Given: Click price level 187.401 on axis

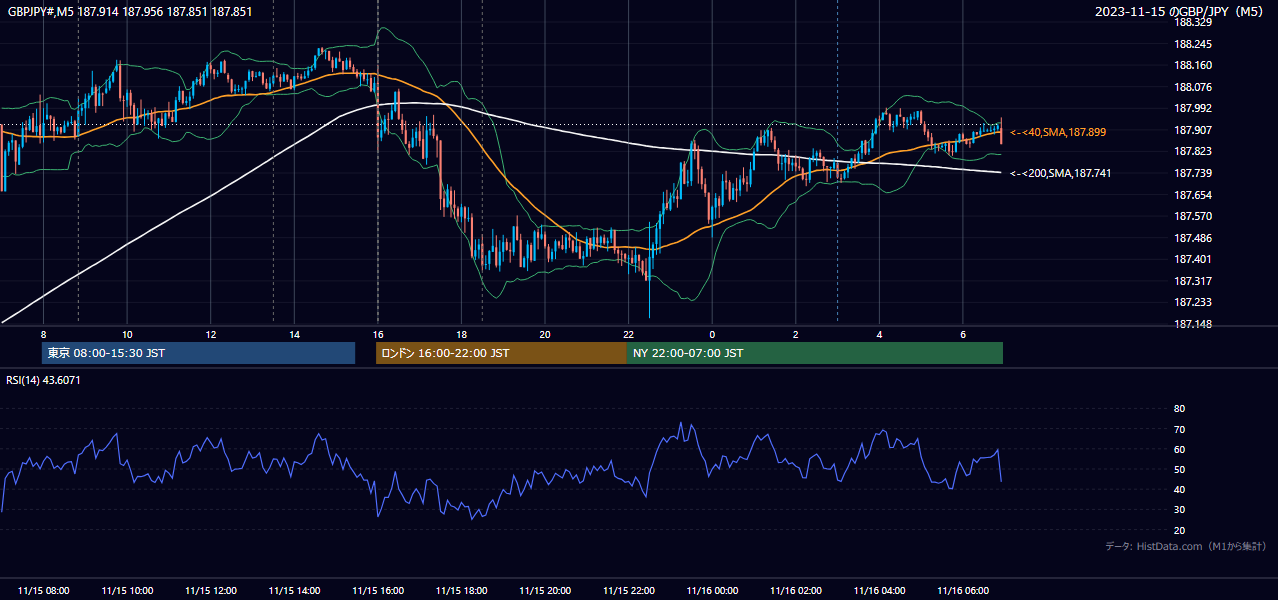Looking at the screenshot, I should coord(1193,259).
